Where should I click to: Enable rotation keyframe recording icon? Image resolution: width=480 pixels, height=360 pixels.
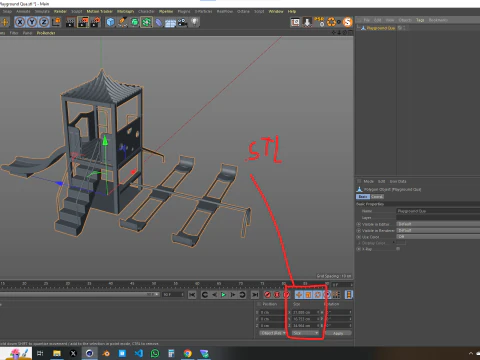[x=318, y=295]
